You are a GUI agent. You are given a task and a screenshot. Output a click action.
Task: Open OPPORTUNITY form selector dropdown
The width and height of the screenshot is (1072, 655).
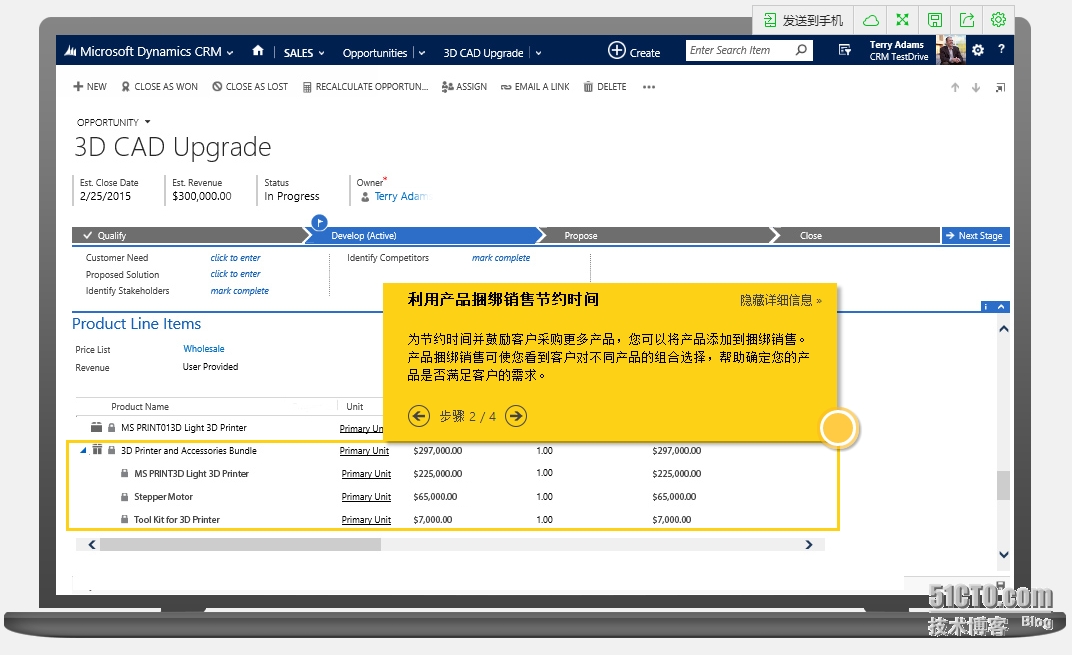point(147,122)
